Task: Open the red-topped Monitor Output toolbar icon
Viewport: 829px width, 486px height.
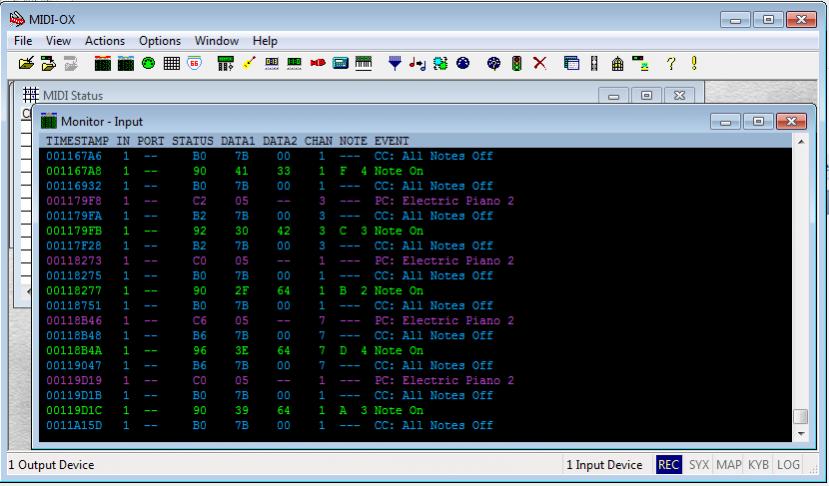Action: (103, 63)
